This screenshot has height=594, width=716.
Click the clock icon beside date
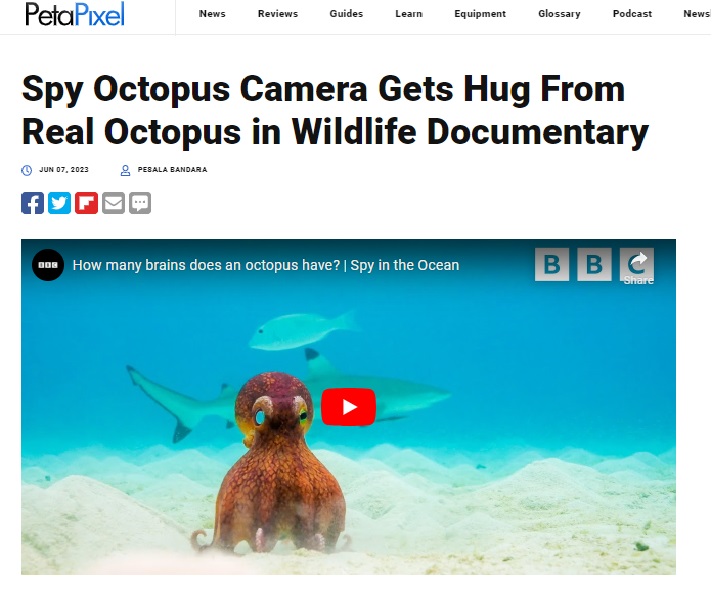27,170
